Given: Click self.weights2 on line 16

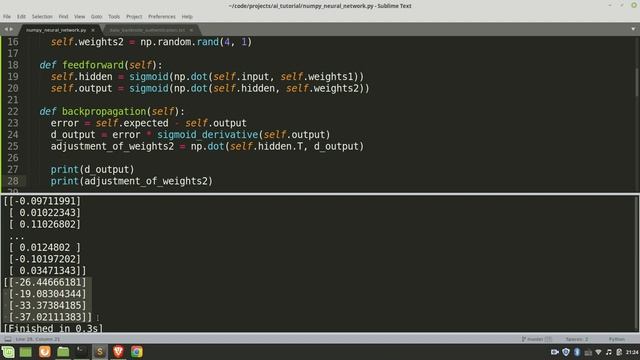Looking at the screenshot, I should (87, 42).
